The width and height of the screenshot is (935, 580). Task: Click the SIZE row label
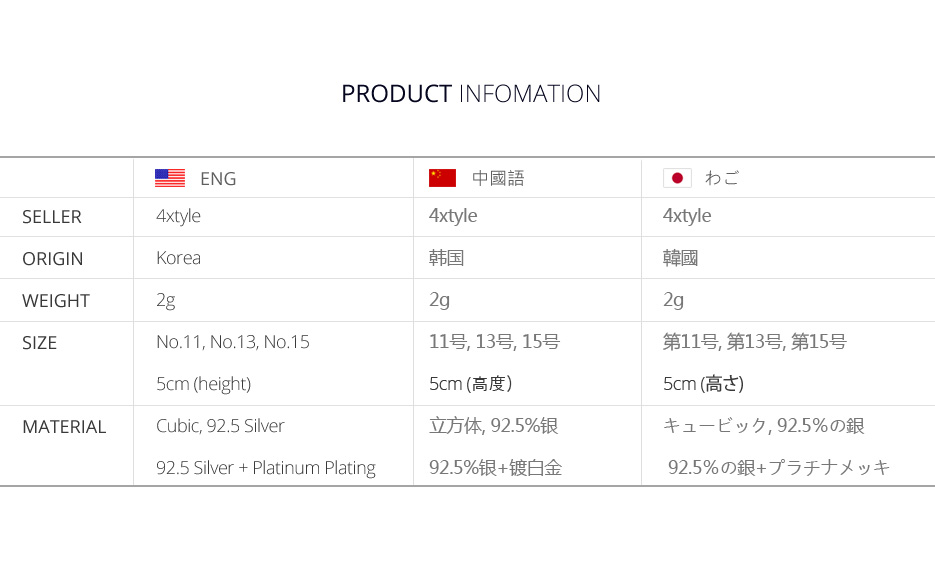click(x=40, y=343)
